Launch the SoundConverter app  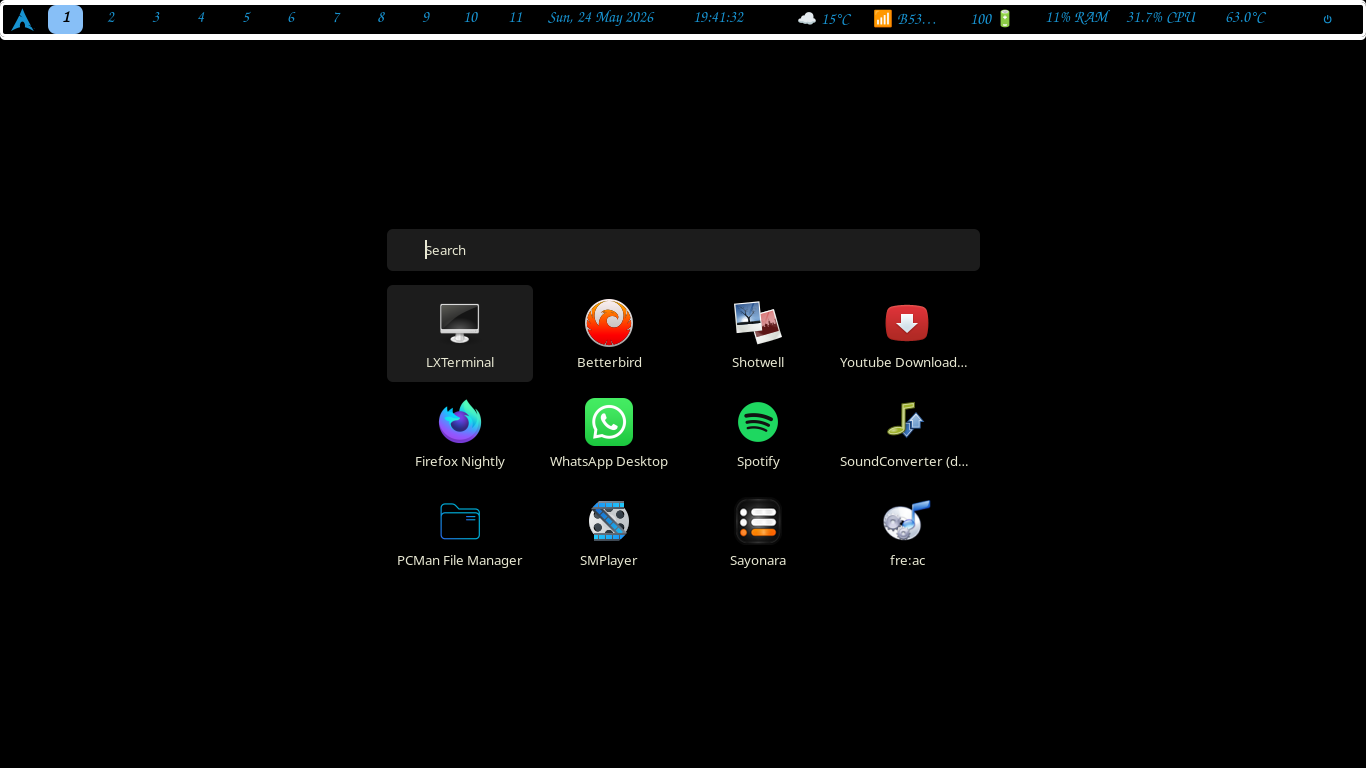pyautogui.click(x=907, y=422)
